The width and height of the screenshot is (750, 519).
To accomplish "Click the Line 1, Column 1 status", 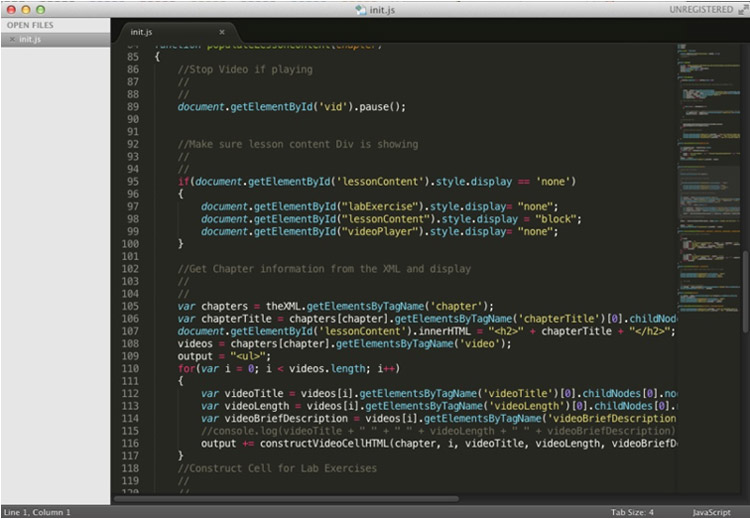I will pos(37,512).
